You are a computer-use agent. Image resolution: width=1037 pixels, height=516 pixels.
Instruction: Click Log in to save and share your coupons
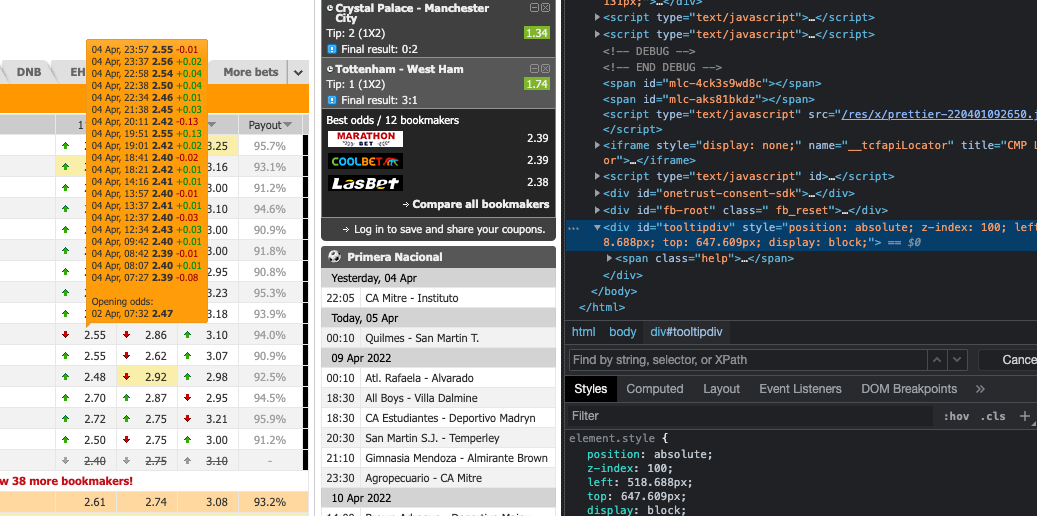450,230
